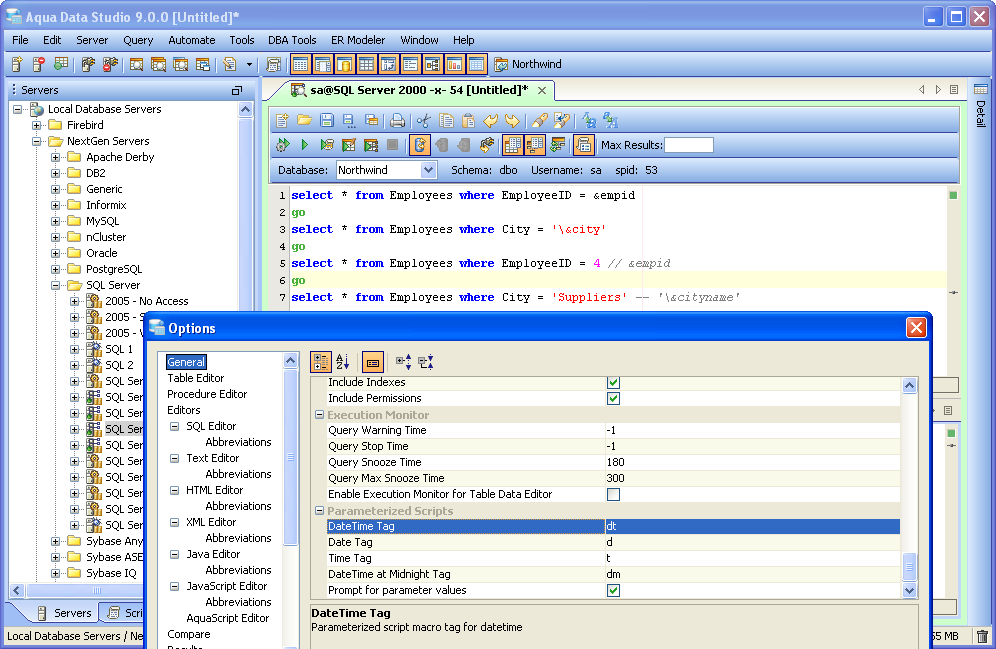The image size is (996, 649).
Task: Toggle the first orange panel view button
Action: click(x=300, y=64)
